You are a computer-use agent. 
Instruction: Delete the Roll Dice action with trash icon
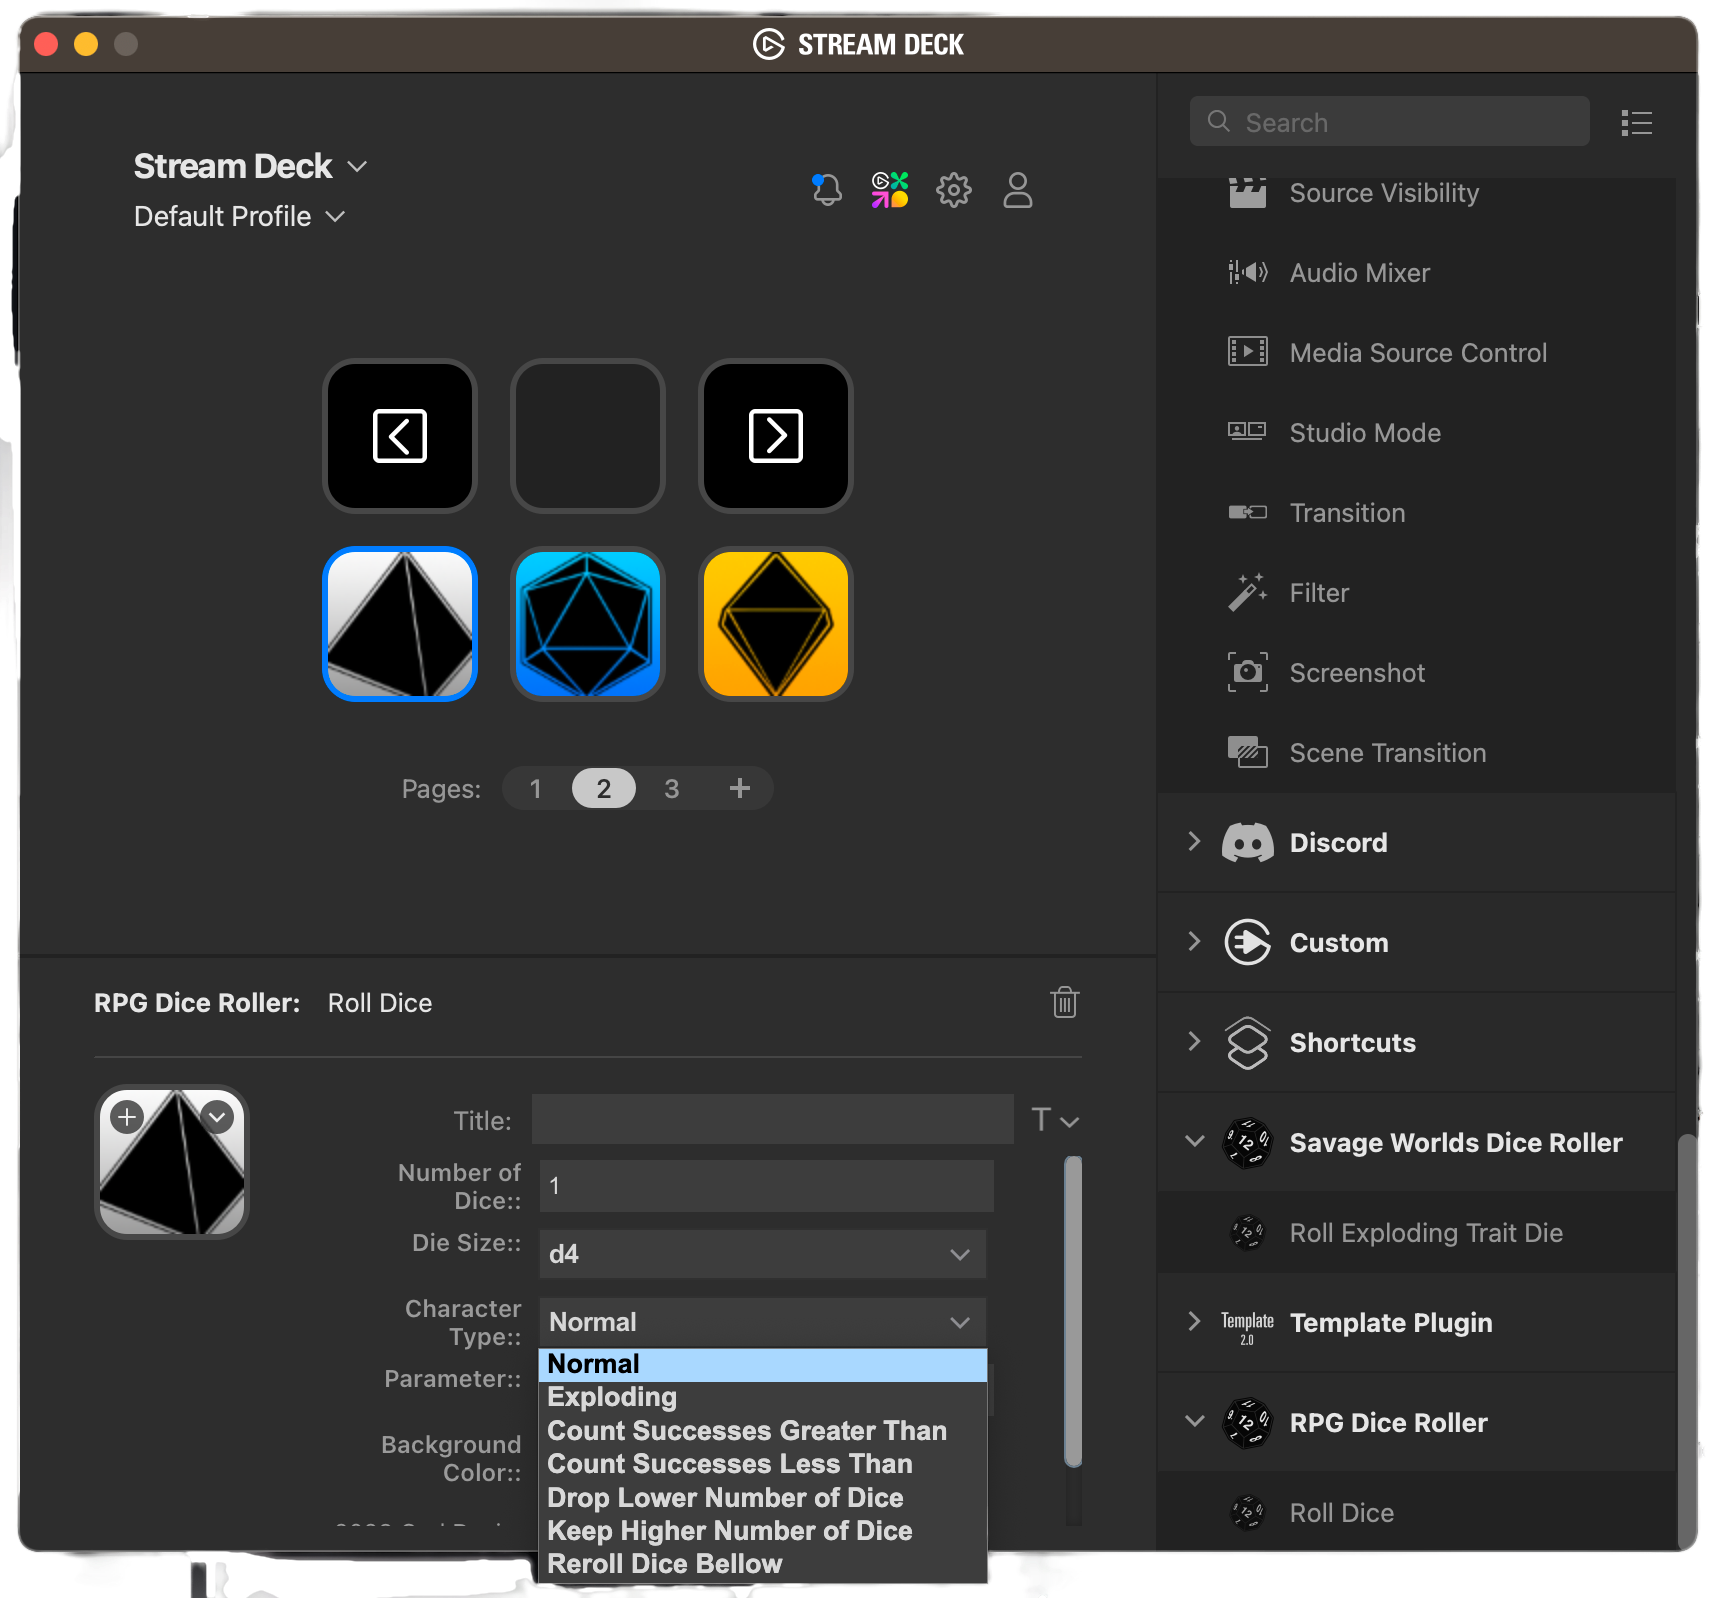click(x=1065, y=1002)
